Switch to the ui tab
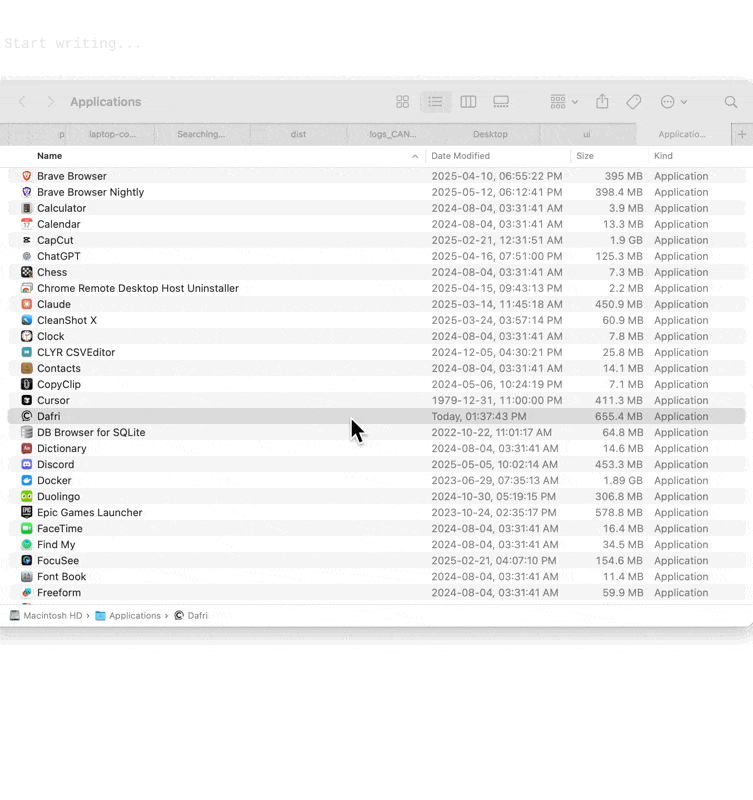 click(x=587, y=134)
